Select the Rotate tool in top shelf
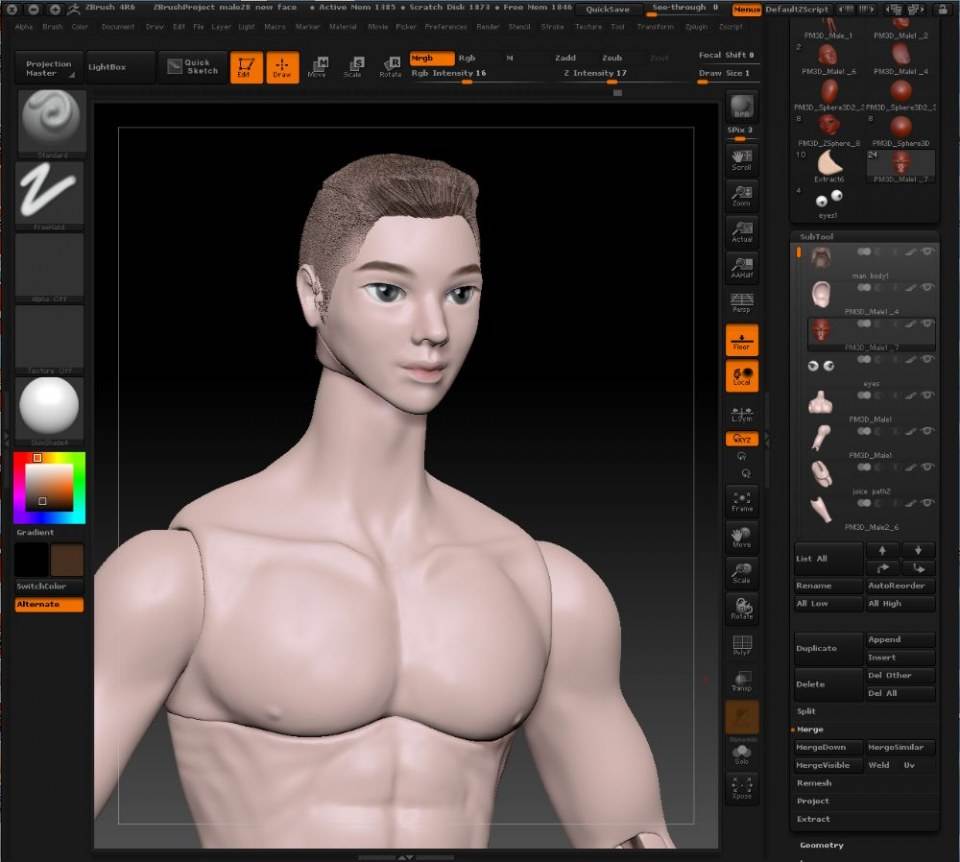The image size is (960, 862). pos(390,67)
